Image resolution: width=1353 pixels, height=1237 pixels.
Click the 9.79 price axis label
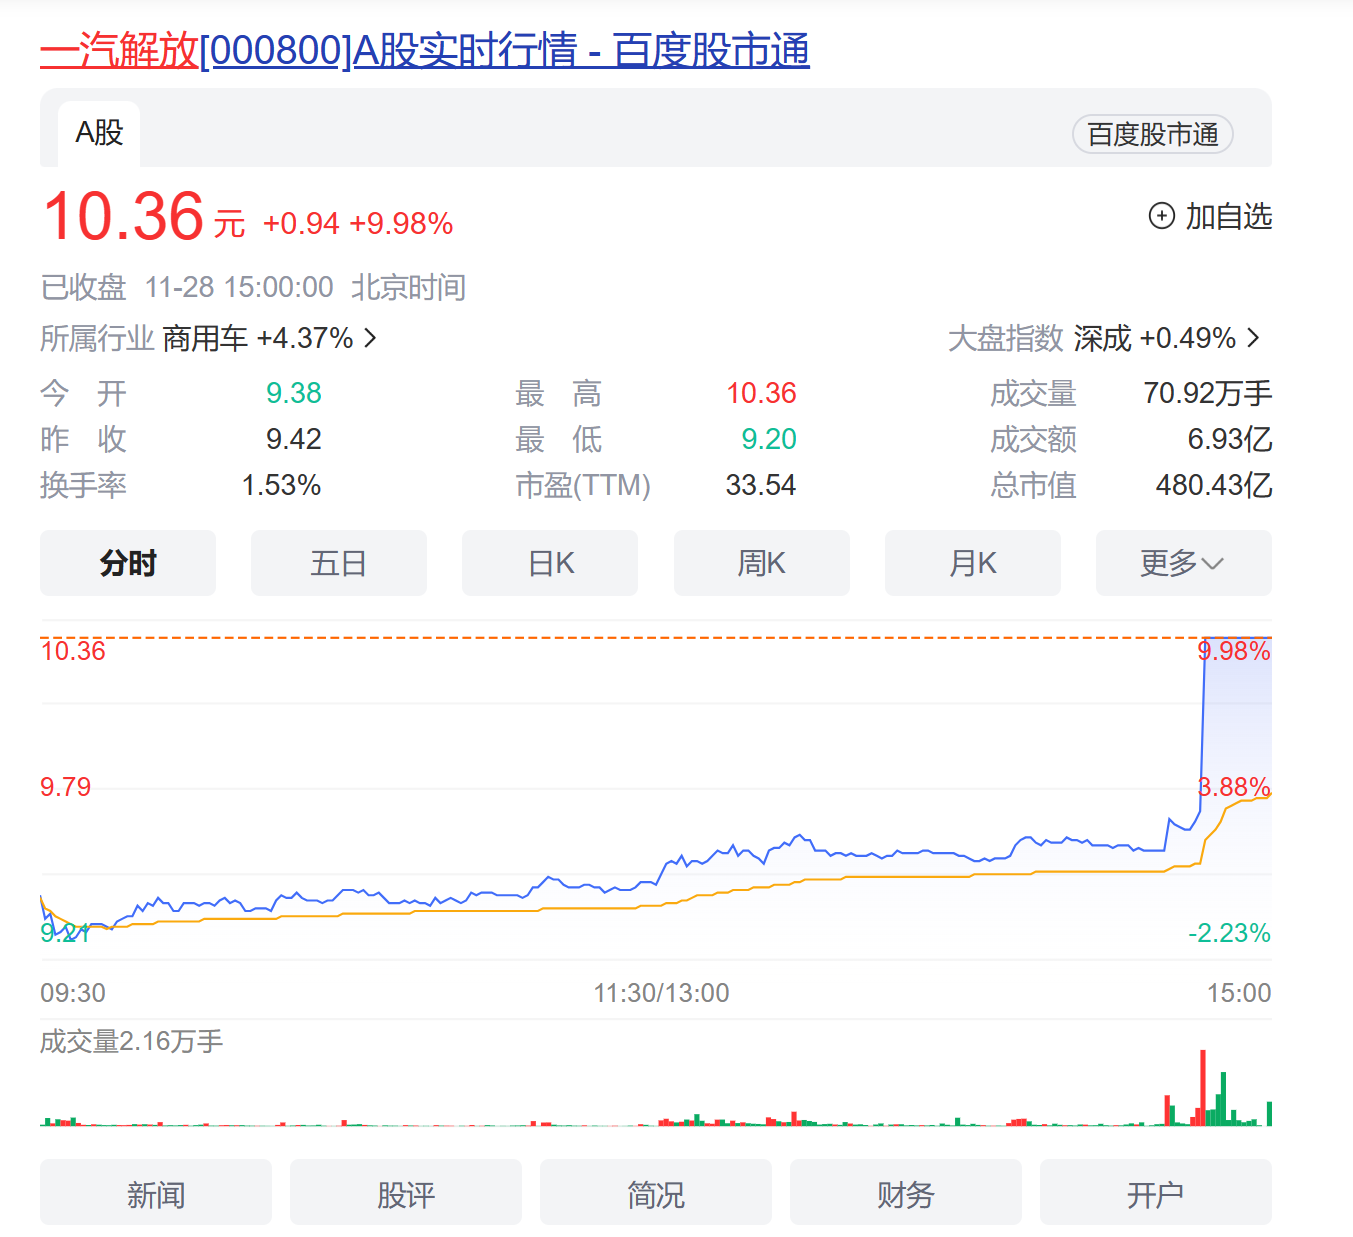[x=66, y=787]
